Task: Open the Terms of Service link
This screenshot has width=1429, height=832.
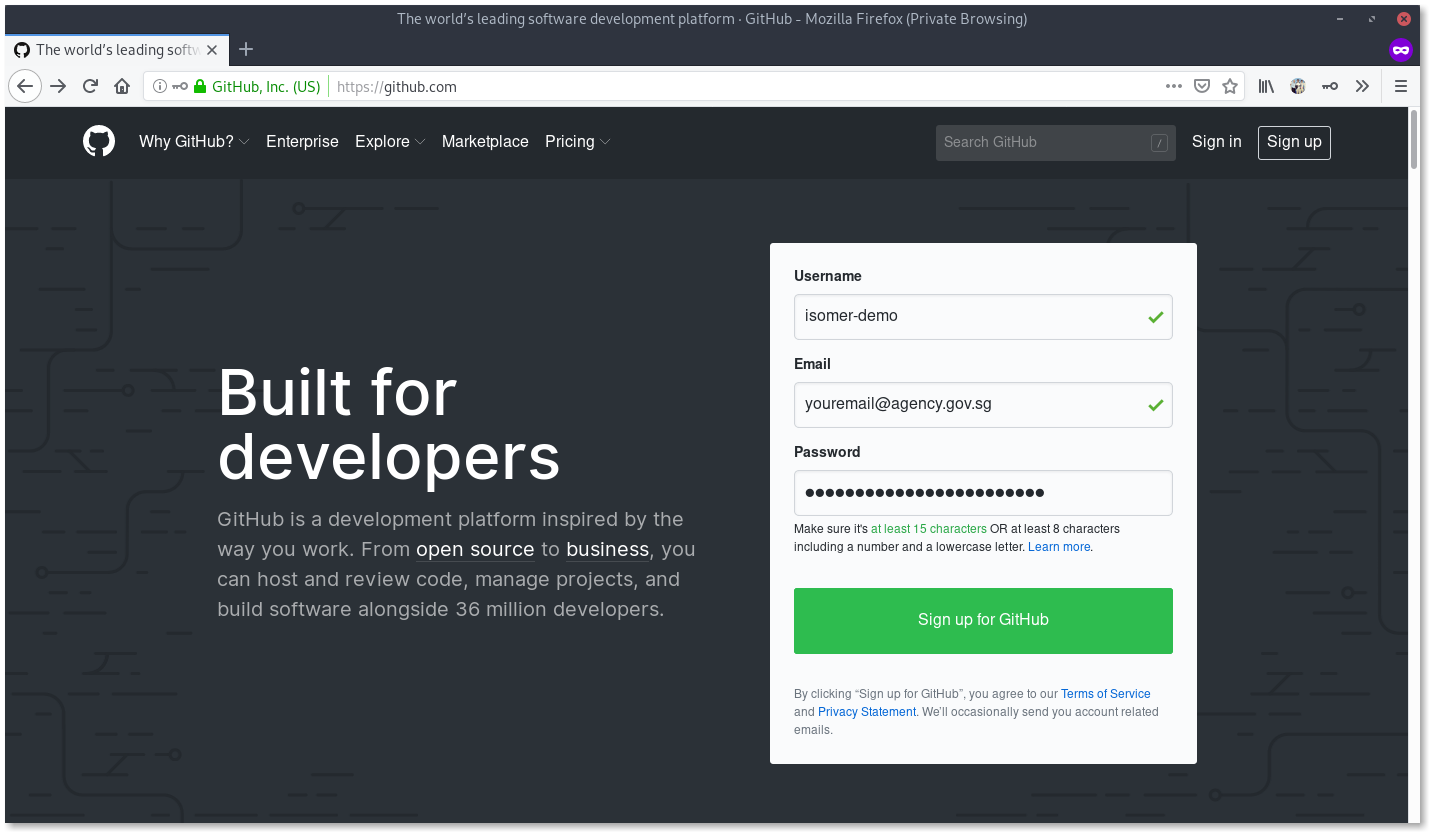Action: [x=1105, y=693]
